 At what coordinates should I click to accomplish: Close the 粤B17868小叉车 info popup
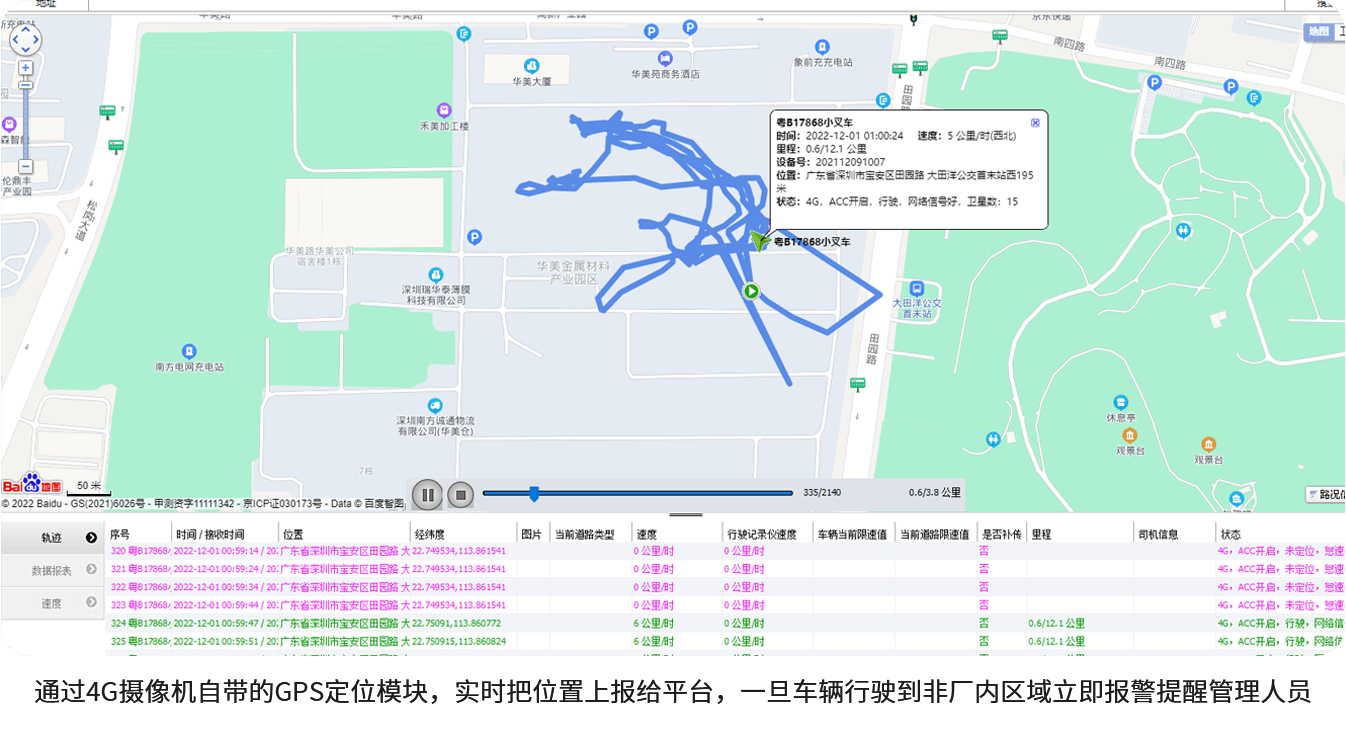(x=1035, y=122)
